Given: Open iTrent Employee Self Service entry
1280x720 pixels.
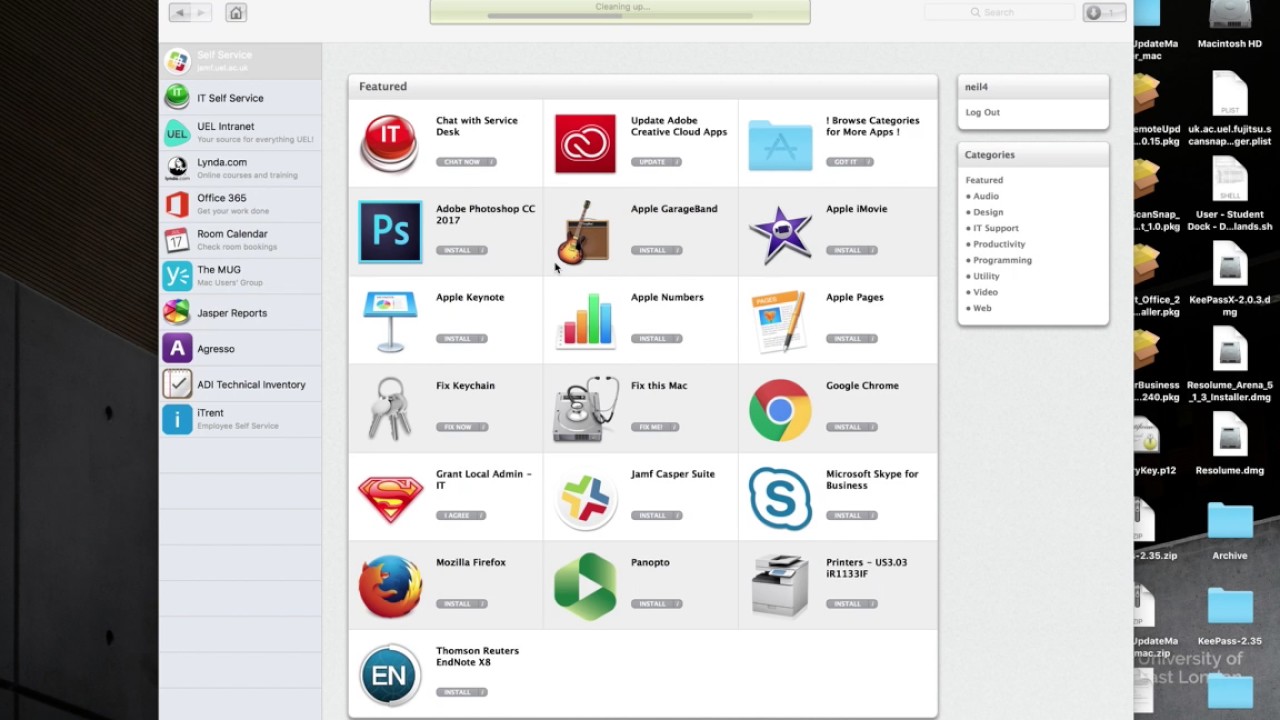Looking at the screenshot, I should coord(241,419).
